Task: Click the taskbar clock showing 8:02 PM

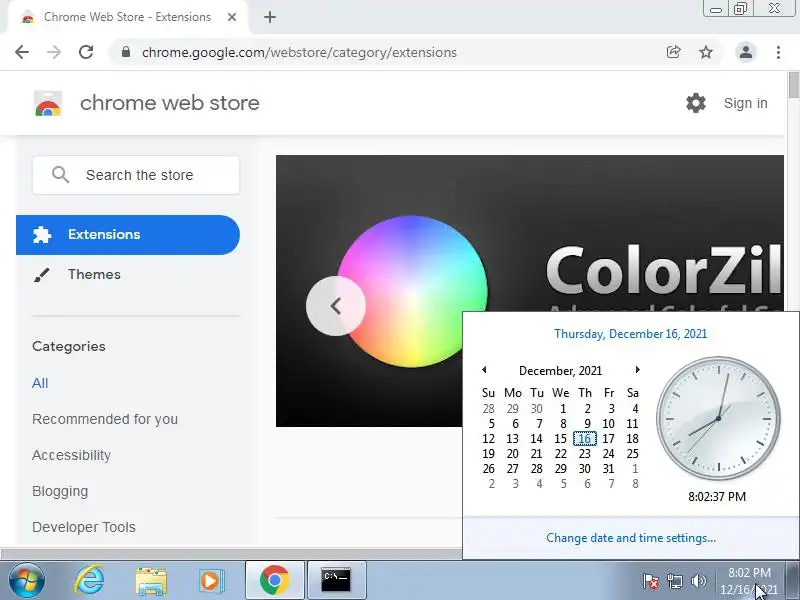Action: click(x=749, y=581)
